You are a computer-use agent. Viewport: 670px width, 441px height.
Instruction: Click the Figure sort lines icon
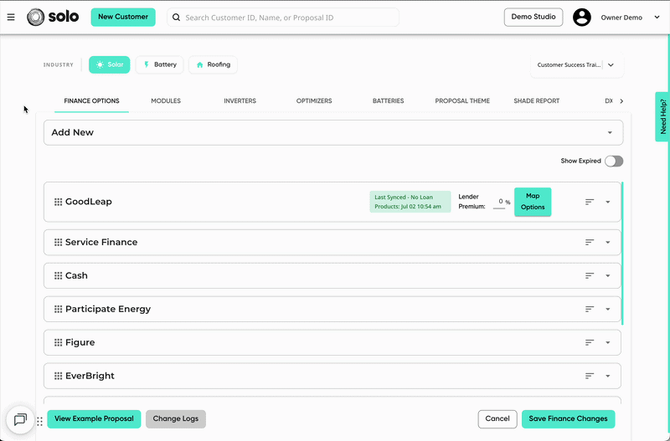click(x=590, y=342)
